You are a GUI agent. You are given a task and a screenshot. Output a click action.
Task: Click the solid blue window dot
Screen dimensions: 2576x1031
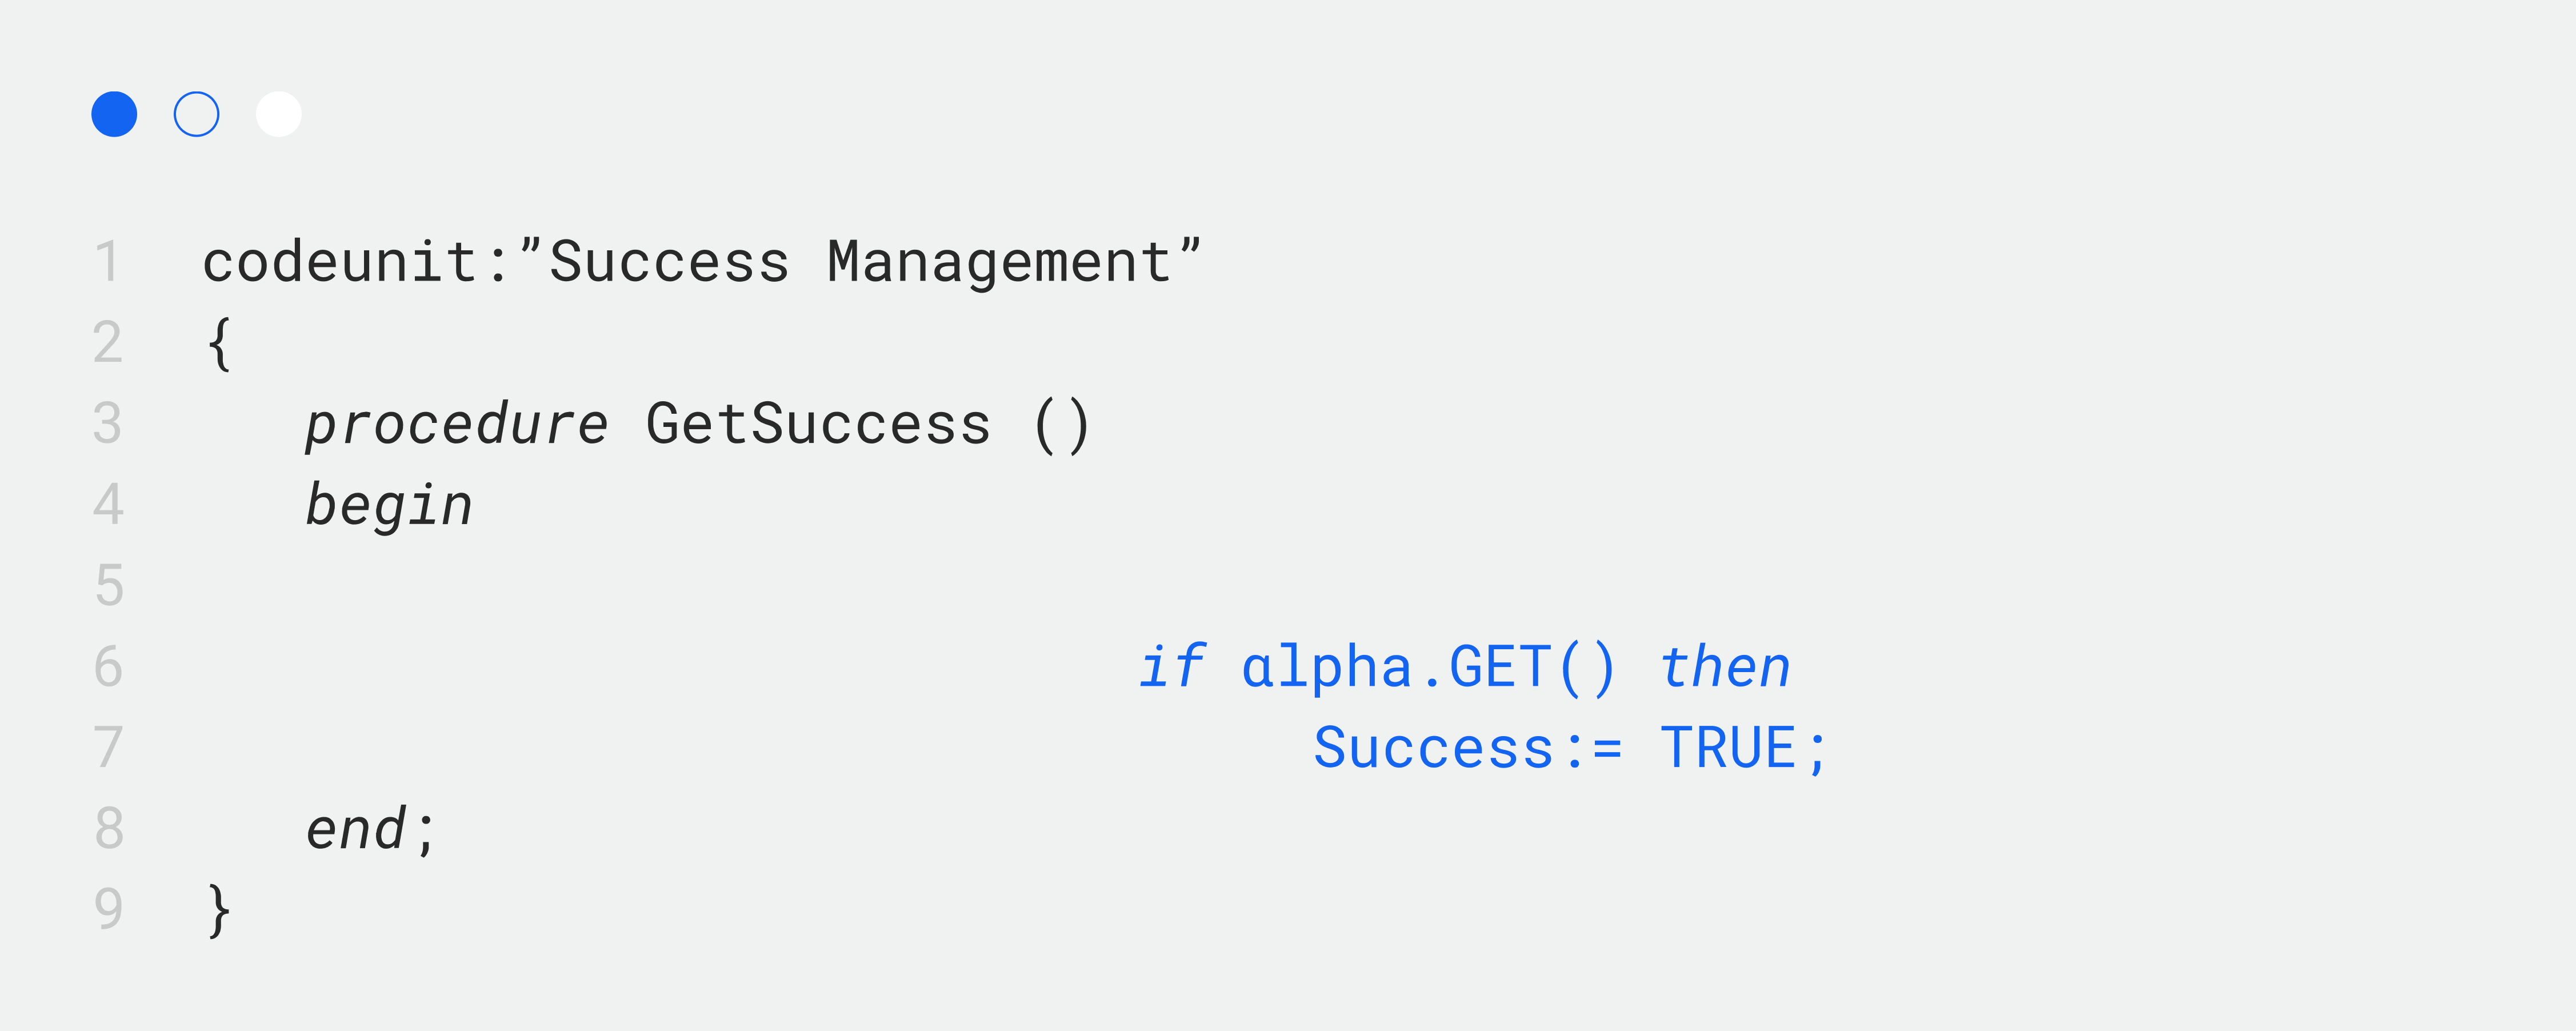[x=114, y=114]
